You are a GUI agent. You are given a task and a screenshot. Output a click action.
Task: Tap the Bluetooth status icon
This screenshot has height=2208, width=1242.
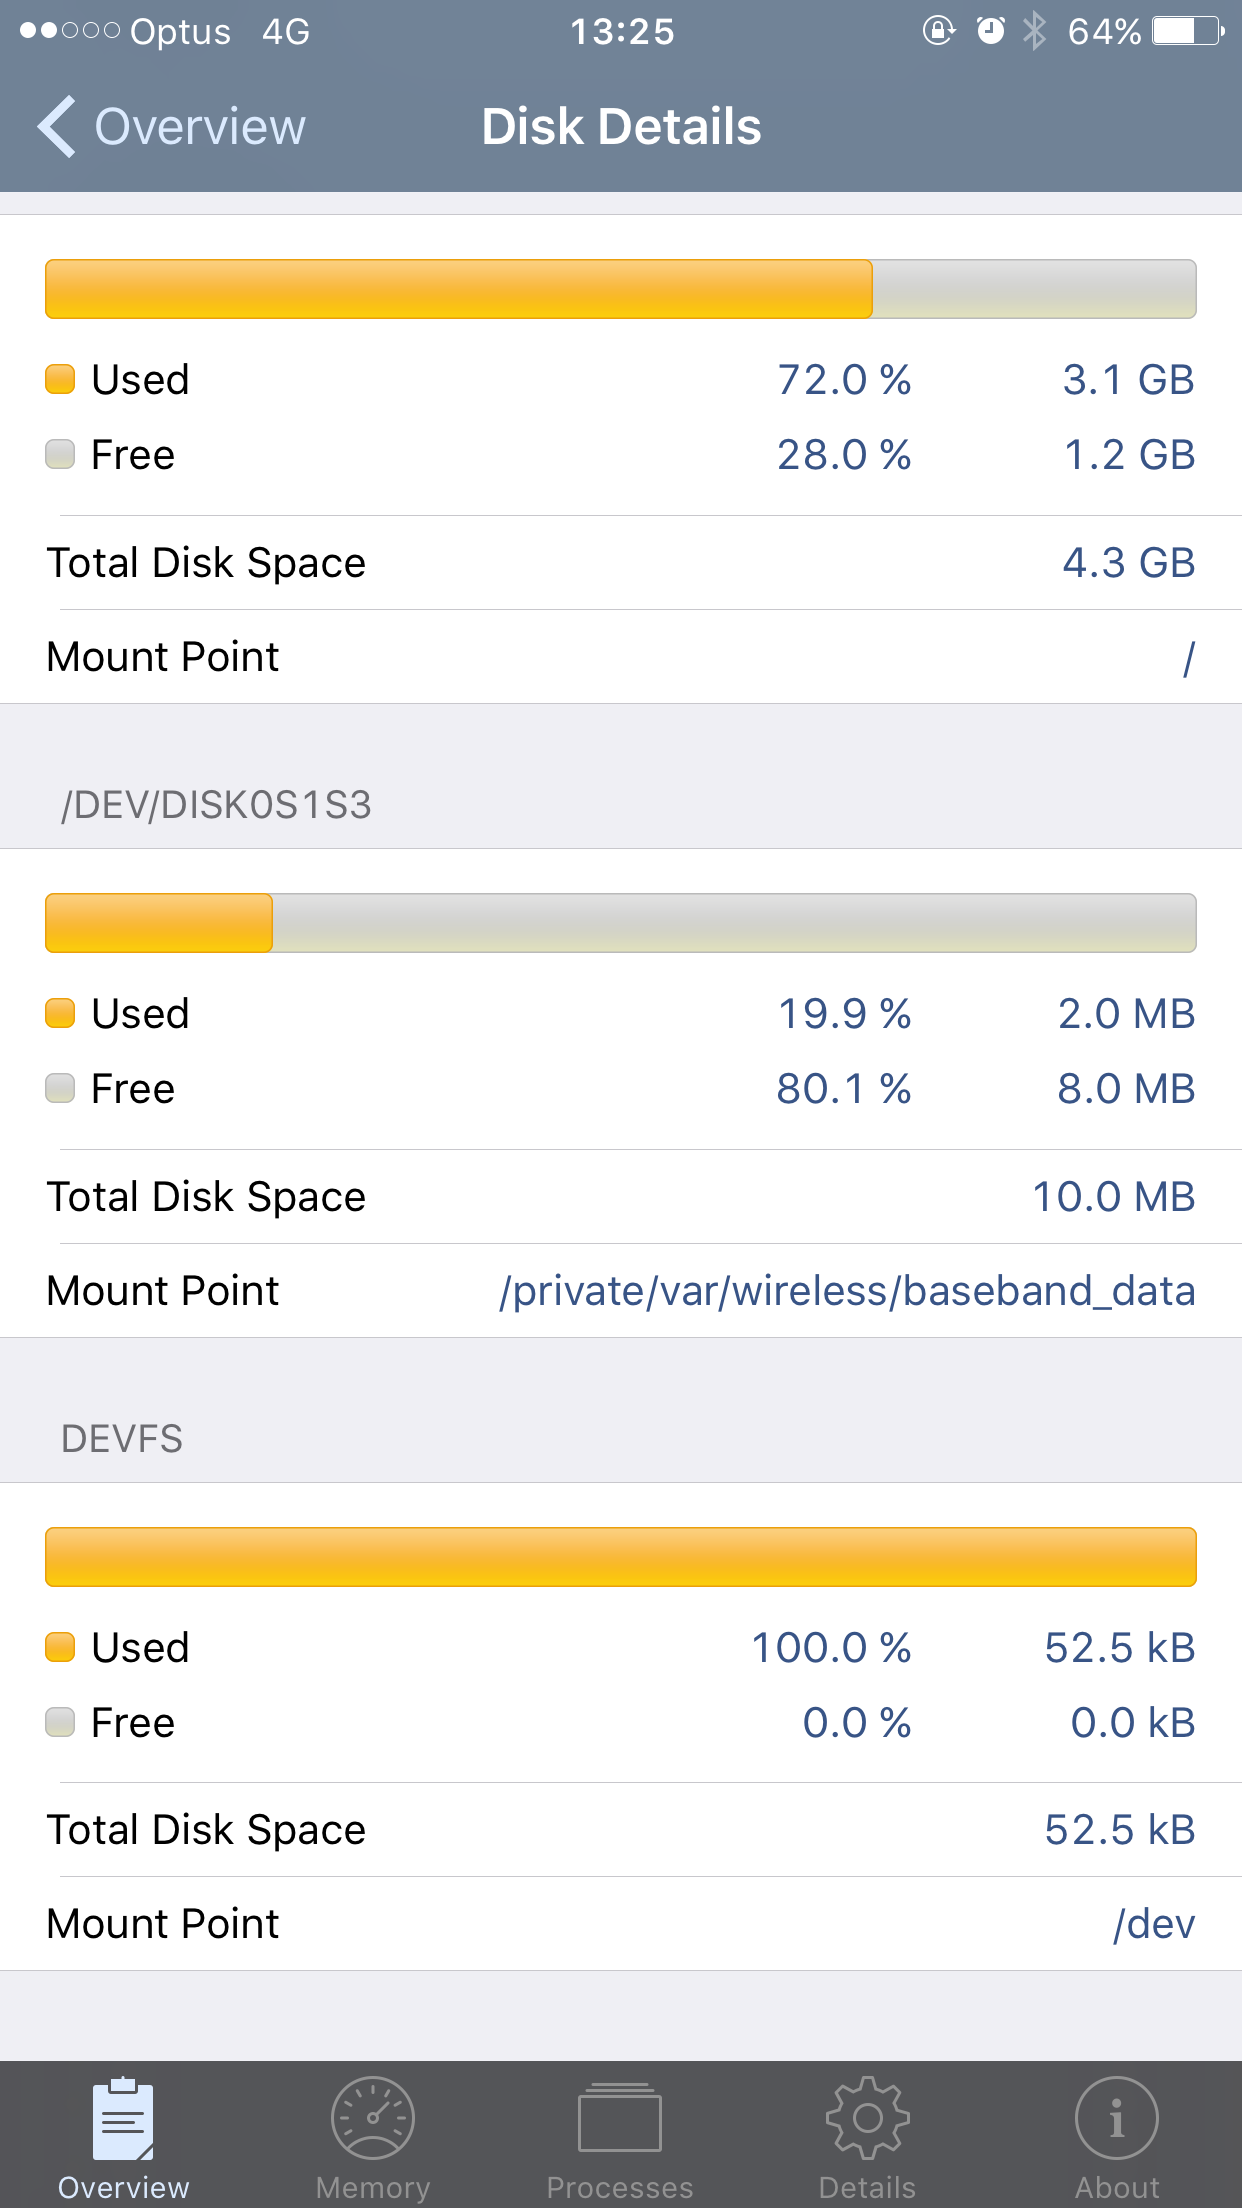(x=1034, y=31)
